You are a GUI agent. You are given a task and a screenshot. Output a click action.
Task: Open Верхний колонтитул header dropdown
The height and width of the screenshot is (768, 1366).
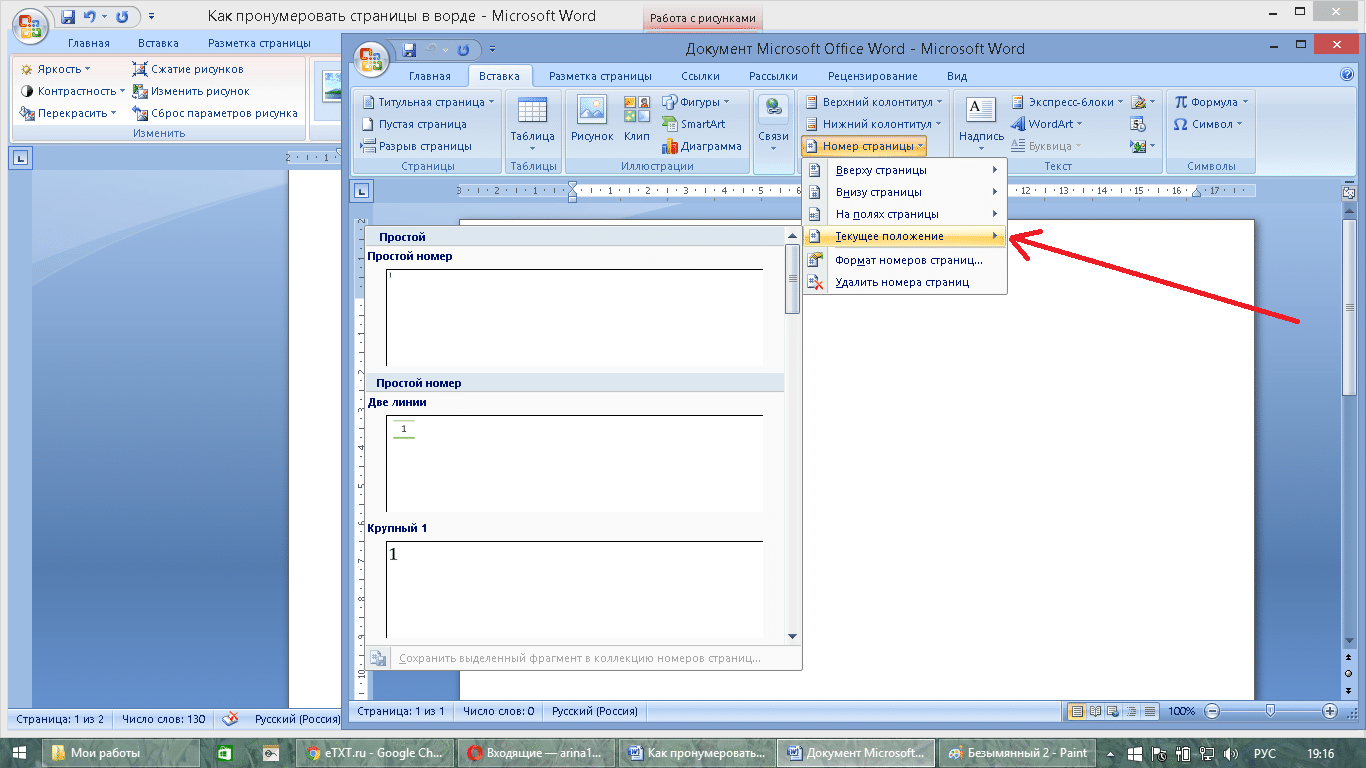(x=874, y=102)
